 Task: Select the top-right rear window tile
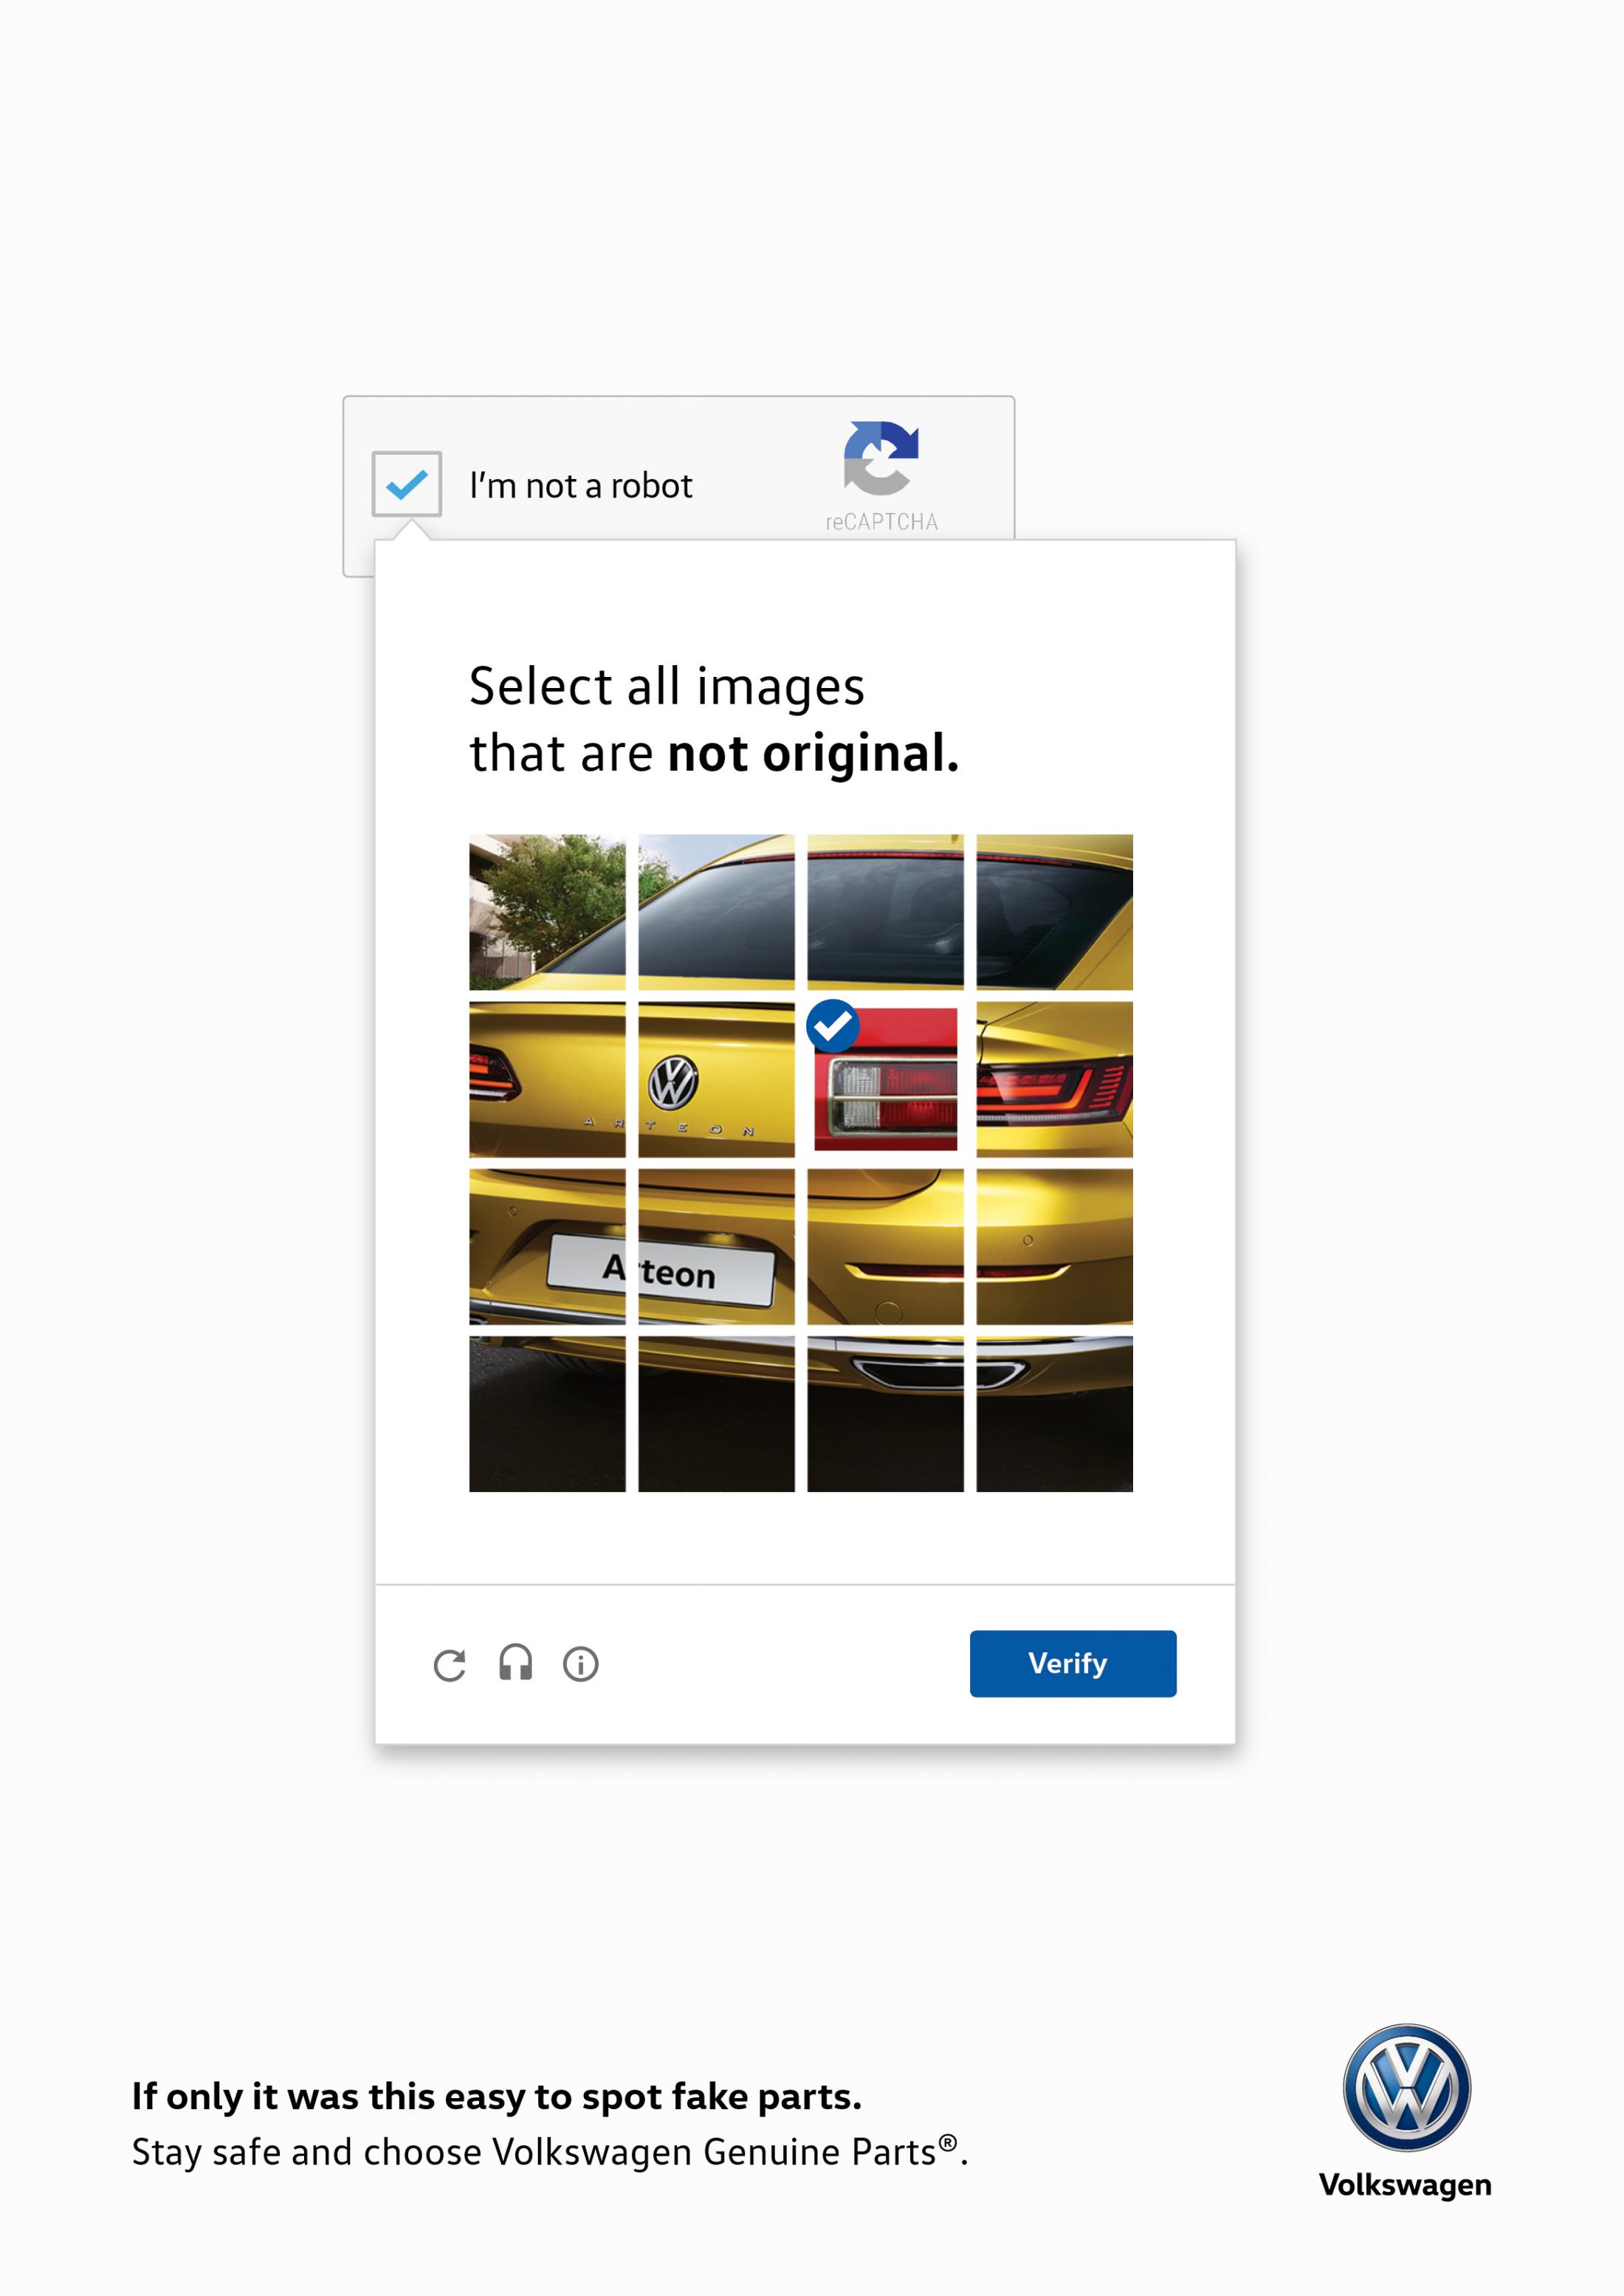pyautogui.click(x=1054, y=912)
